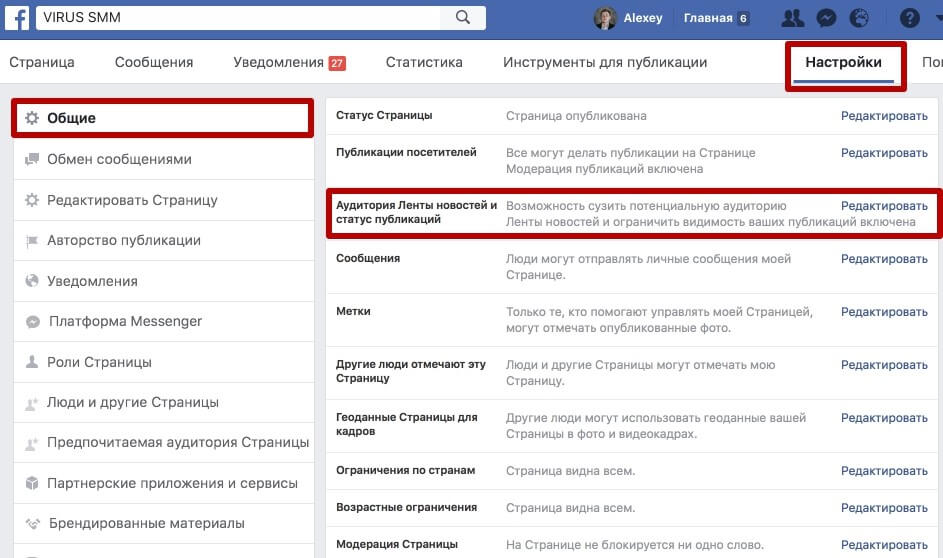Image resolution: width=943 pixels, height=558 pixels.
Task: Open Роли Страницы settings
Action: pyautogui.click(x=164, y=362)
